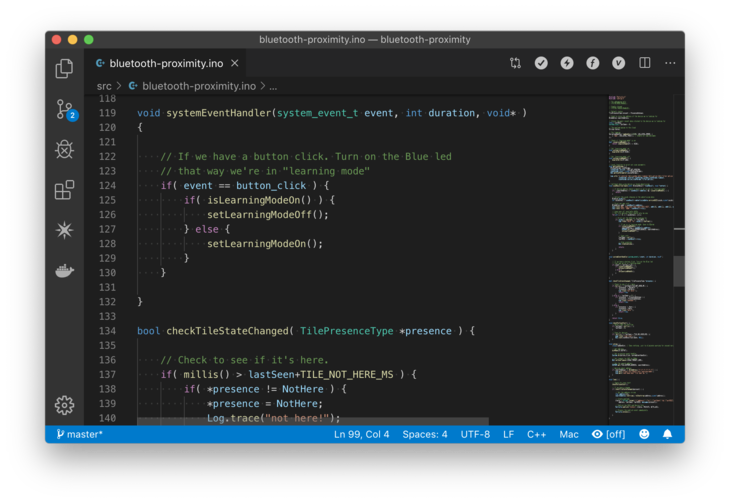Screen dimensions: 730x503
Task: Click bluetooth-proximity.ino in the breadcrumb
Action: tap(199, 86)
